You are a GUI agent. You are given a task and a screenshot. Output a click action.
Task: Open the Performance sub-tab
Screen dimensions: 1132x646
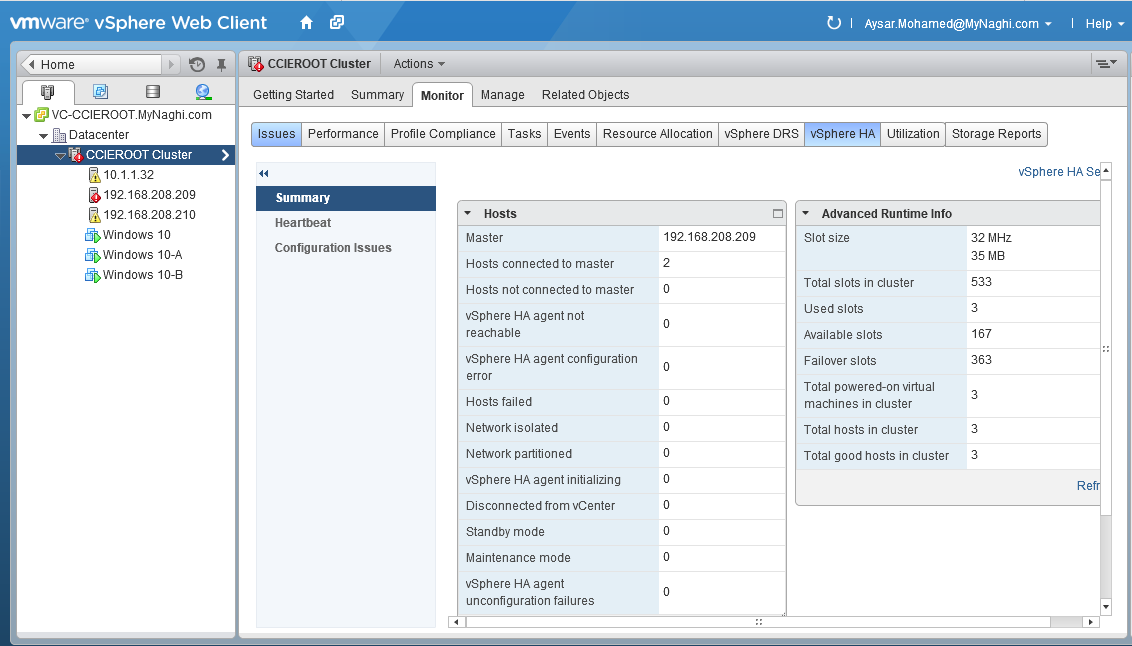tap(343, 134)
